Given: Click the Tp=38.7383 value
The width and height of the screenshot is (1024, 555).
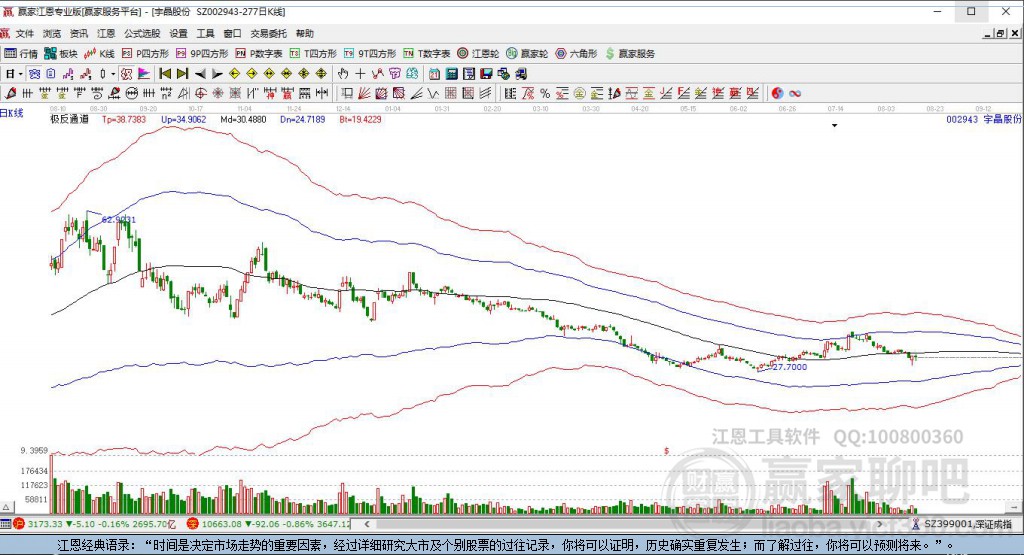Looking at the screenshot, I should click(x=124, y=119).
